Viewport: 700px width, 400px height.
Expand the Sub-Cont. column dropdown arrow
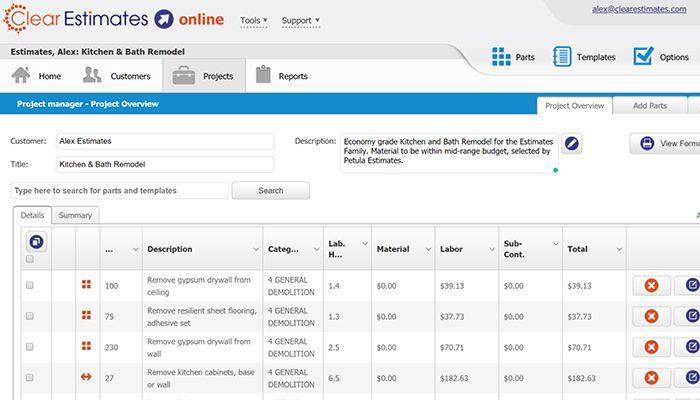tap(556, 244)
